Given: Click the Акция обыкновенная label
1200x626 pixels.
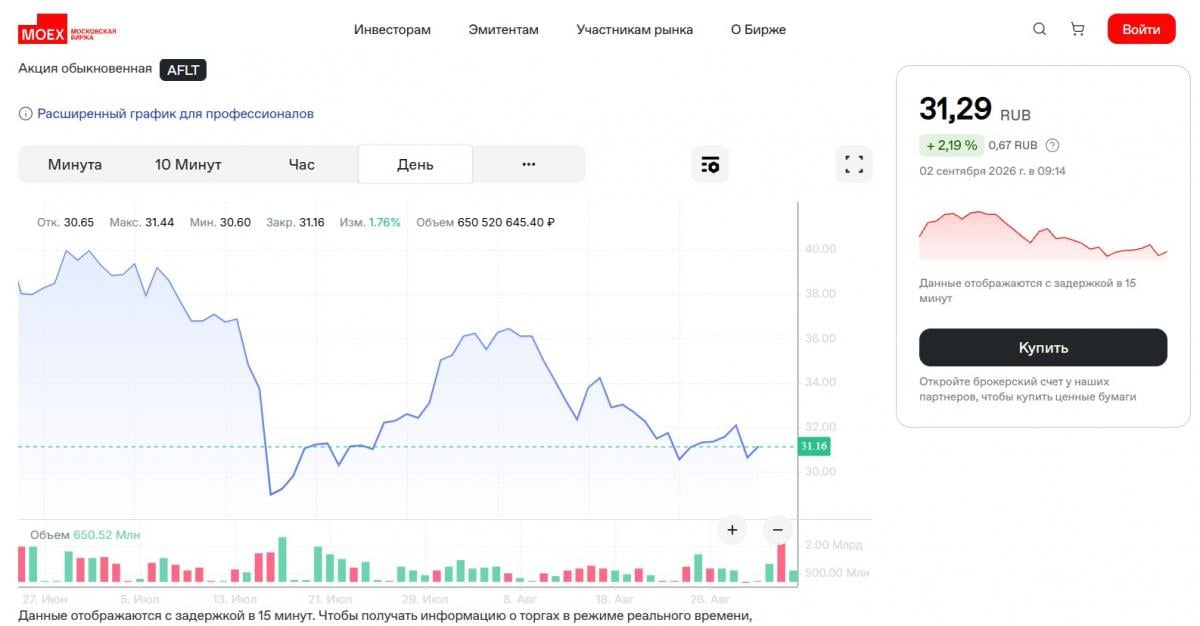Looking at the screenshot, I should click(85, 68).
